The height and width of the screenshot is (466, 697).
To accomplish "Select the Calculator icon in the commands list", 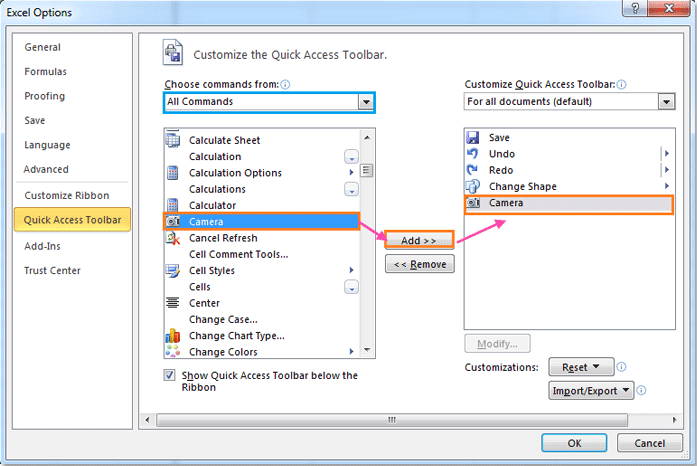I will tap(172, 205).
